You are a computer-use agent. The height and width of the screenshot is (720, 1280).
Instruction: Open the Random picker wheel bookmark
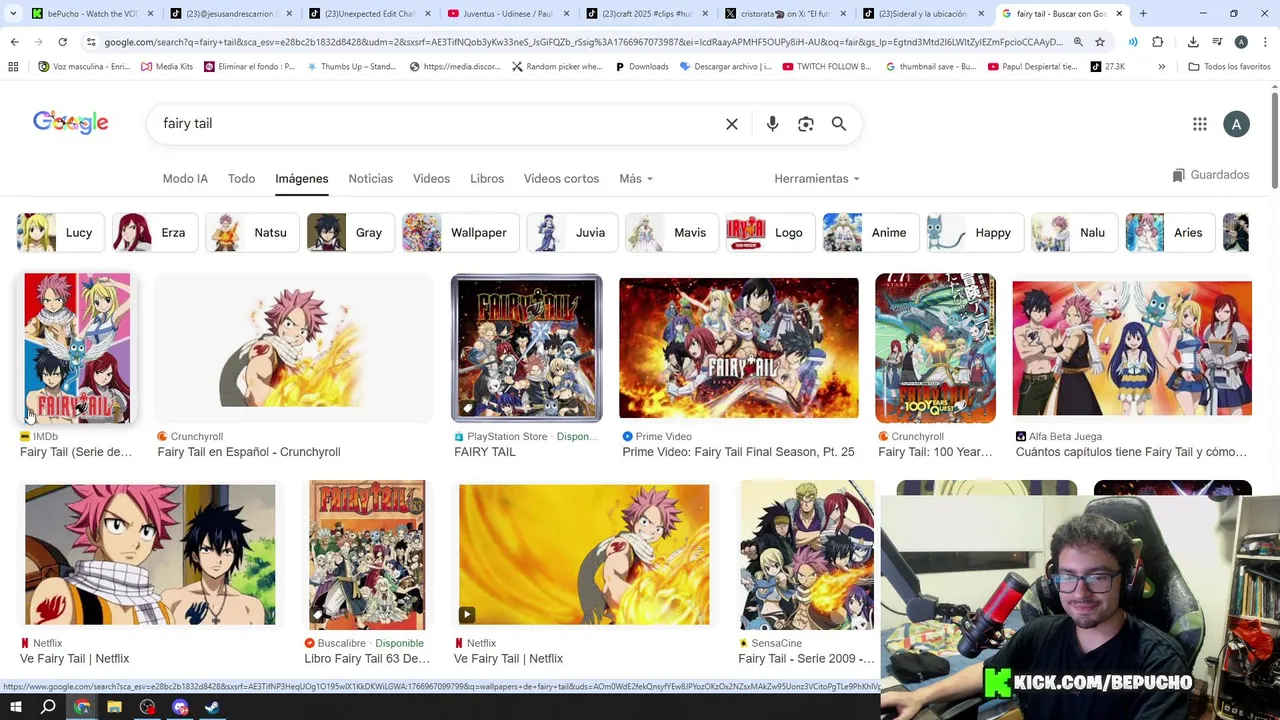(x=557, y=66)
